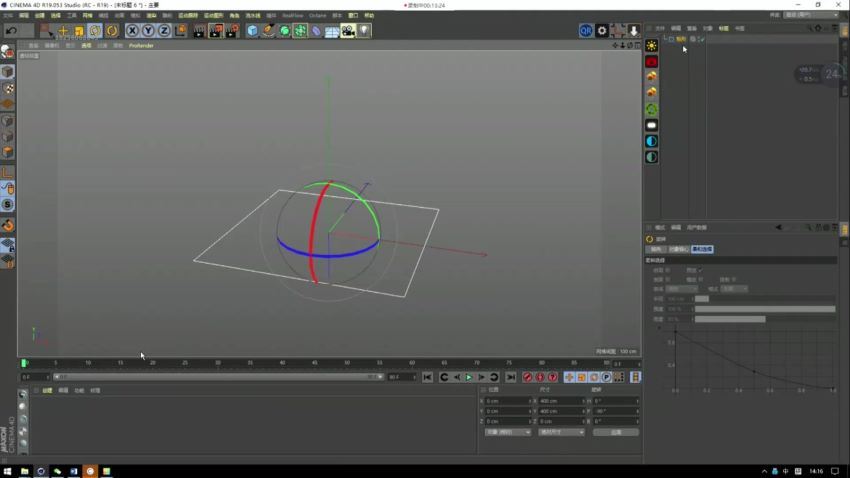Adjust the full-width attribute slider bar
Image resolution: width=850 pixels, height=478 pixels.
pos(765,309)
